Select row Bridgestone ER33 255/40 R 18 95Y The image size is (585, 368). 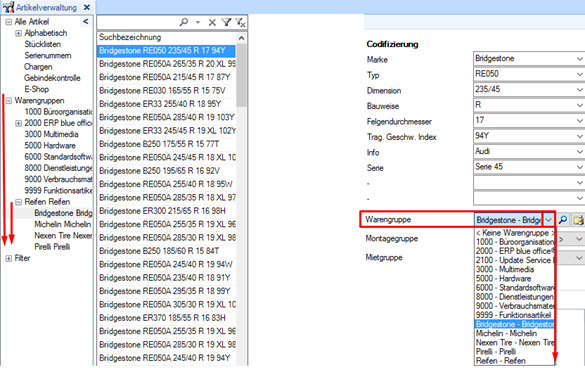[166, 104]
